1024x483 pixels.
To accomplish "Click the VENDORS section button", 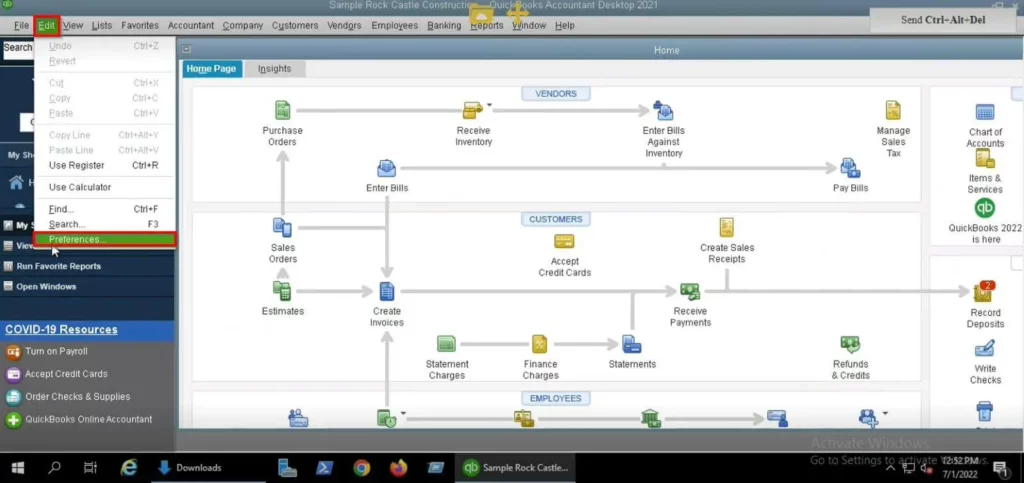I will [x=556, y=94].
